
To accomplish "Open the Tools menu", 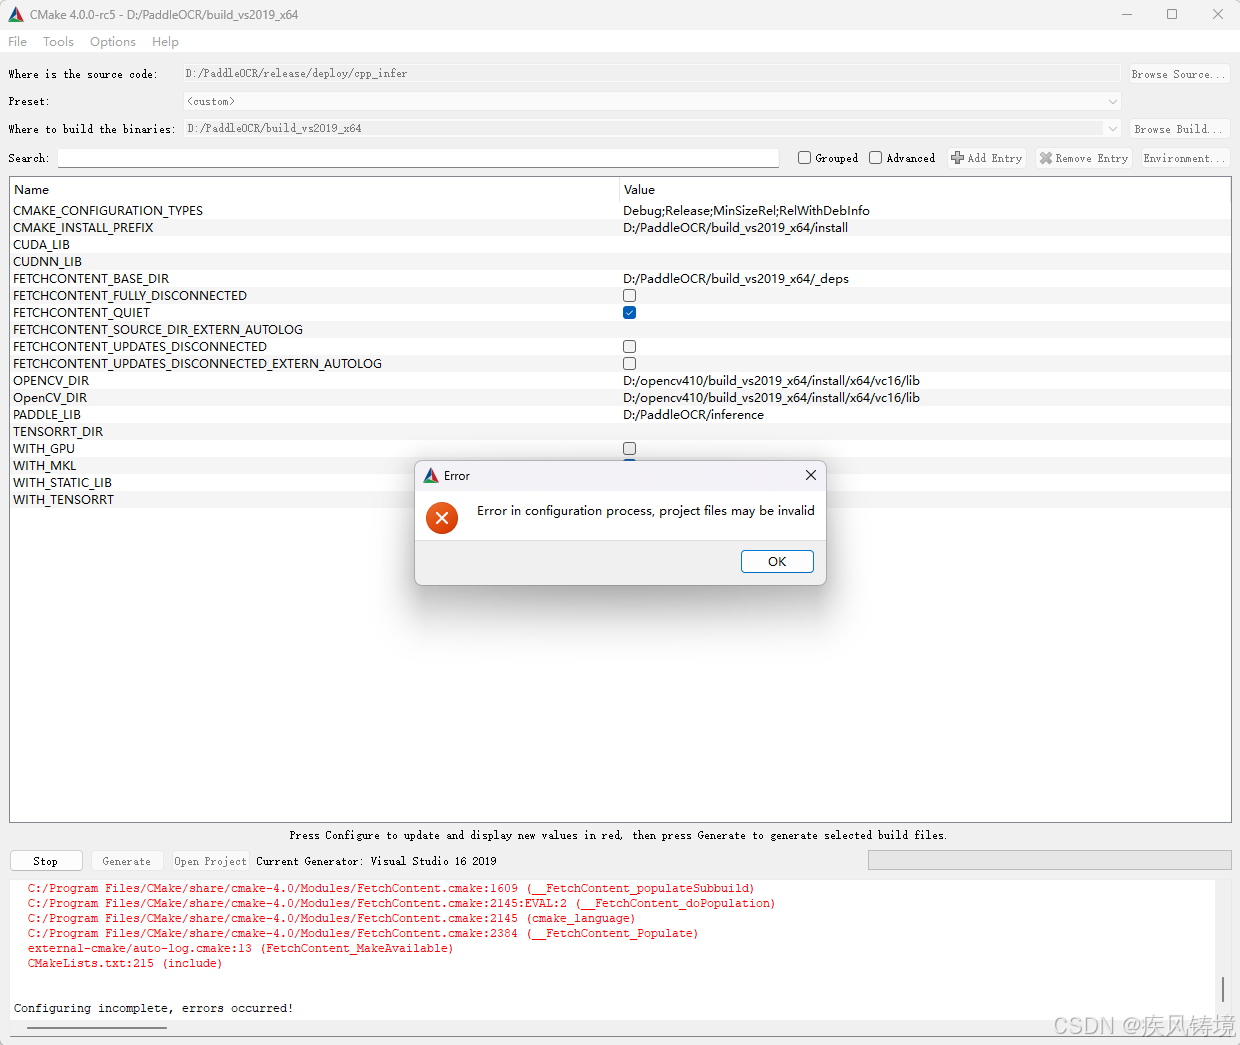I will pyautogui.click(x=58, y=42).
